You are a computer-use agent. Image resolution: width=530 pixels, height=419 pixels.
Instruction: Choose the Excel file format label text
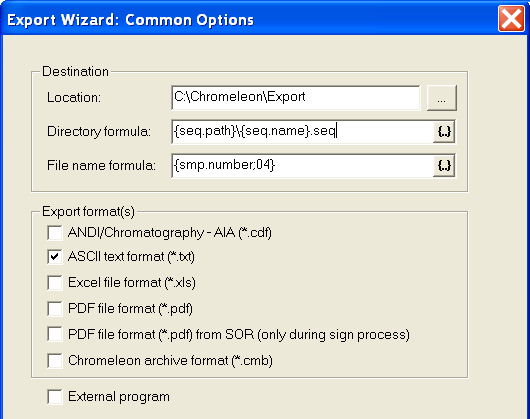coord(132,282)
